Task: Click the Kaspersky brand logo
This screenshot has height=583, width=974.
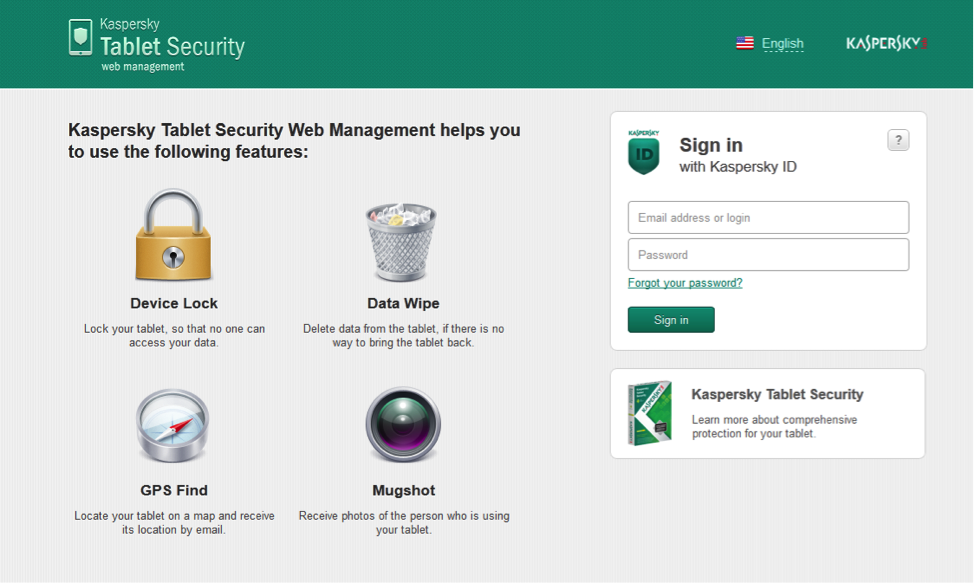Action: [x=886, y=43]
